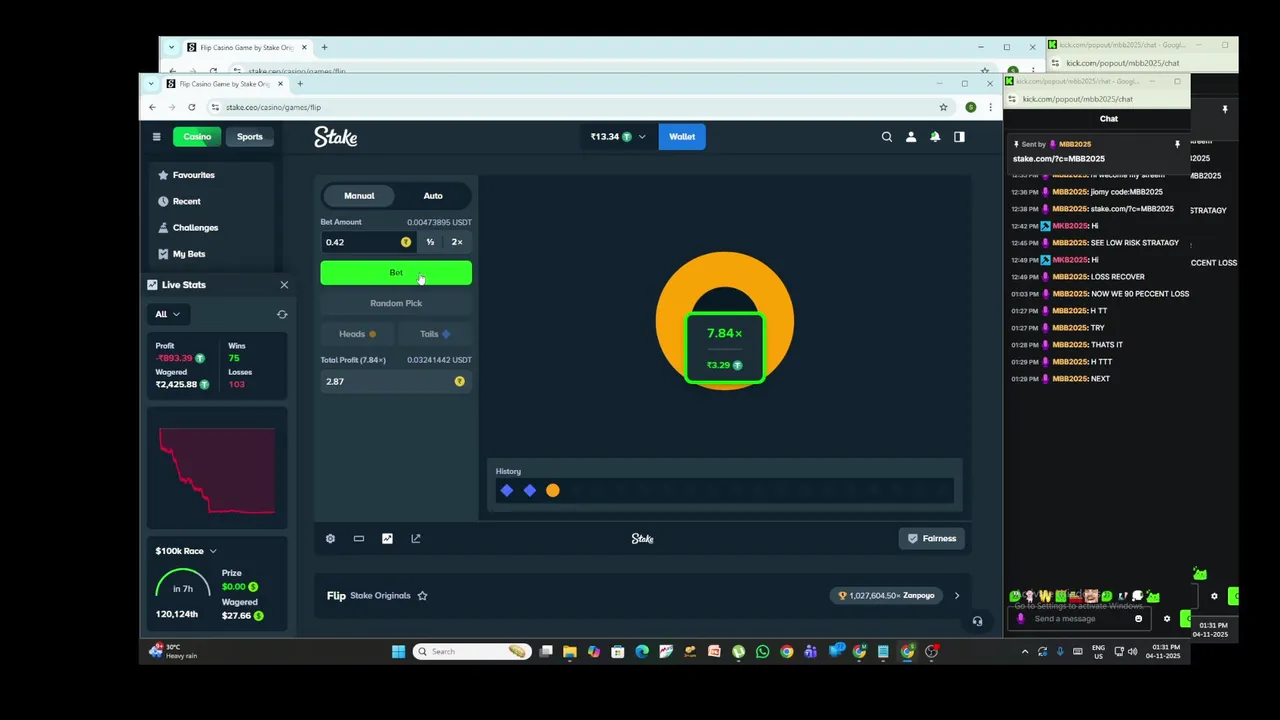Image resolution: width=1280 pixels, height=720 pixels.
Task: Select Tails side option
Action: point(435,334)
